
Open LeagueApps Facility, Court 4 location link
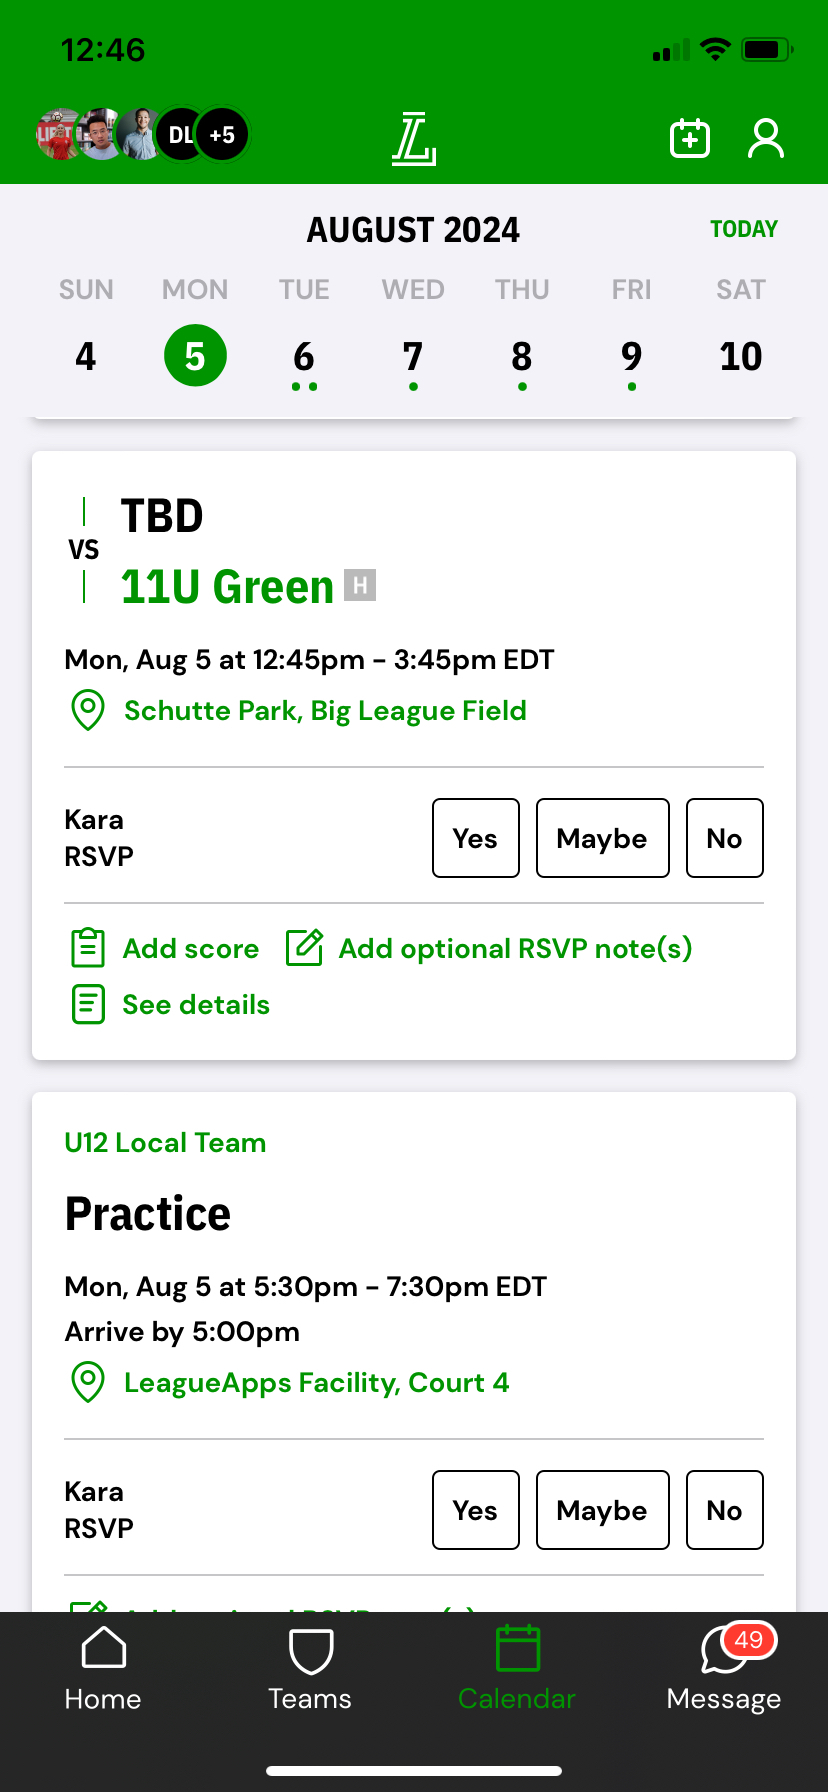coord(316,1382)
